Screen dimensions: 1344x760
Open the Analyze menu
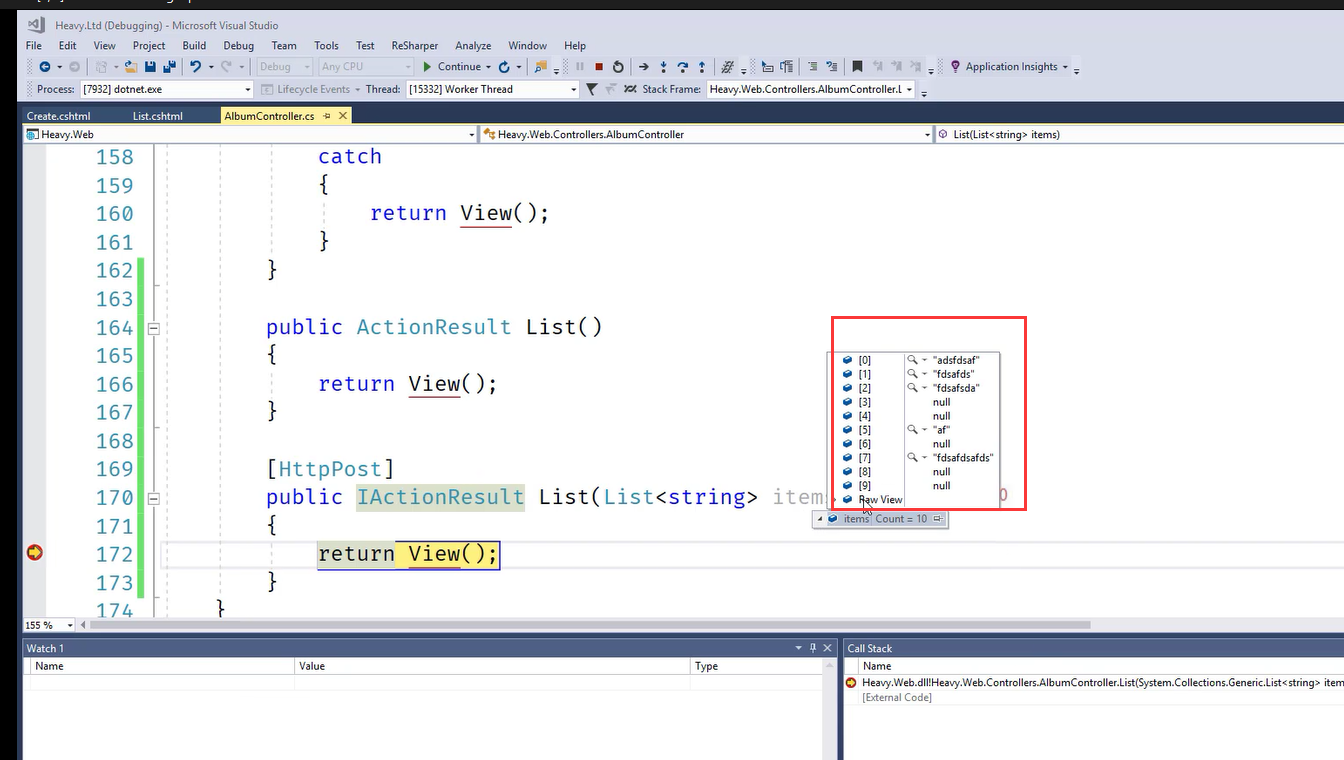(473, 45)
